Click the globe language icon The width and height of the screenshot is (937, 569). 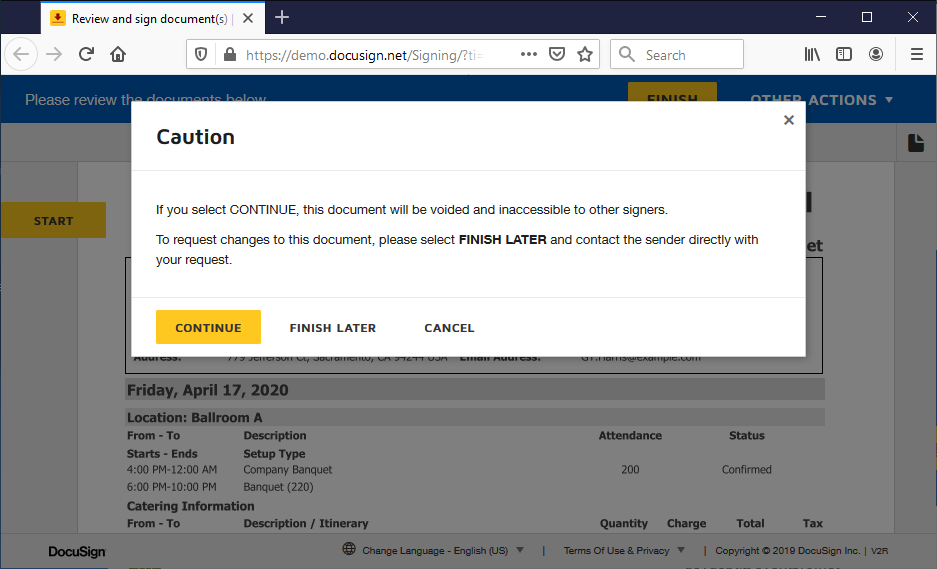[x=349, y=549]
